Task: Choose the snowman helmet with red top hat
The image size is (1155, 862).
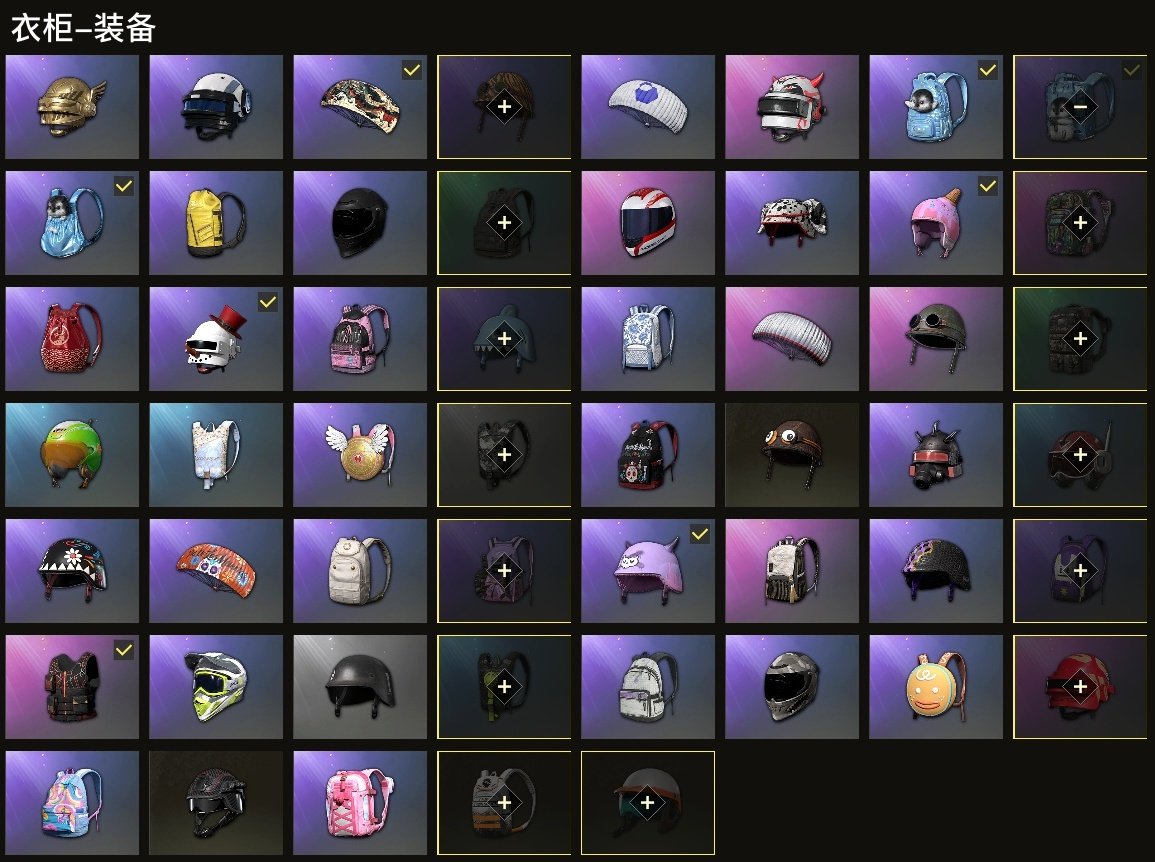Action: tap(216, 339)
